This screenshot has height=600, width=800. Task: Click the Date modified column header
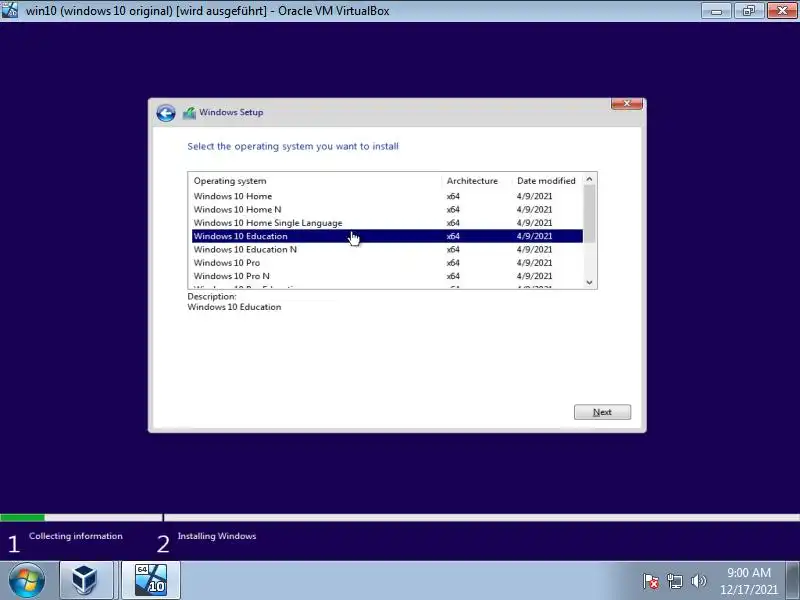[546, 181]
